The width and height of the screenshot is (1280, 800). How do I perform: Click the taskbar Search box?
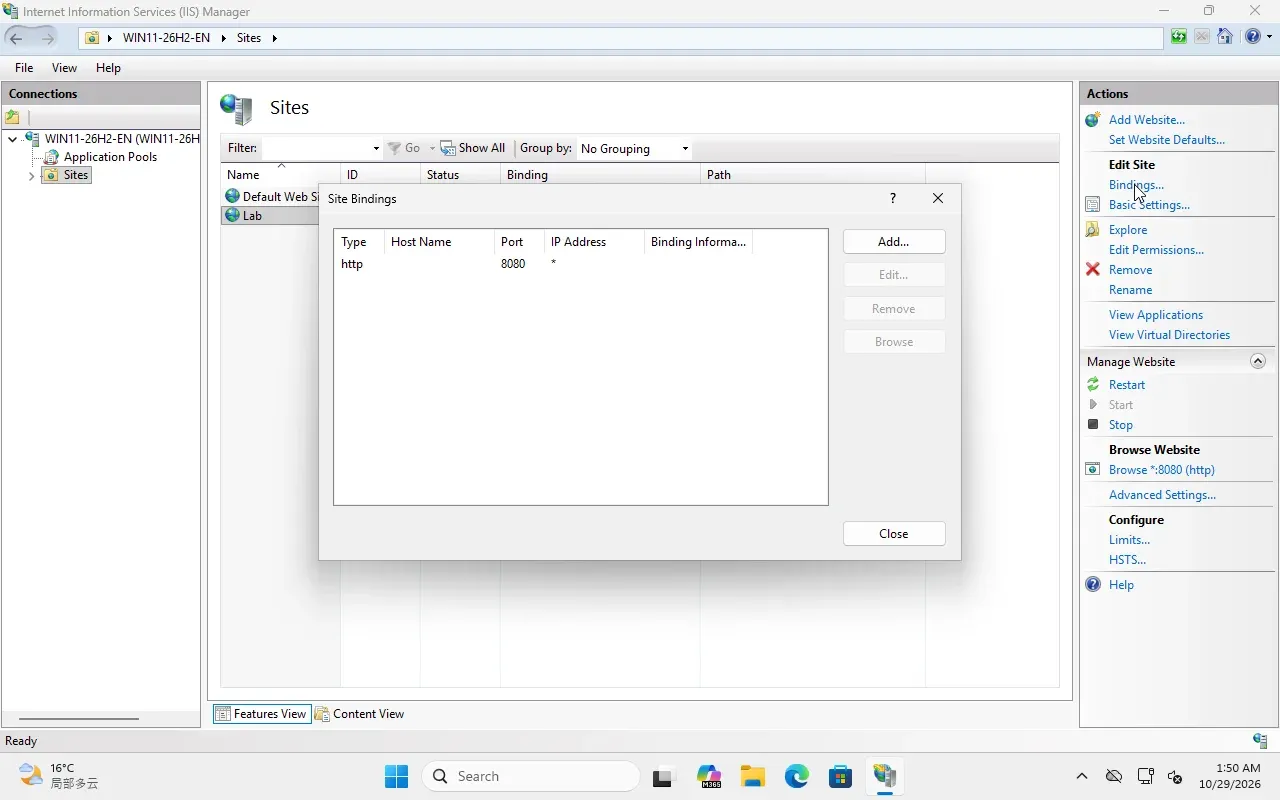[530, 776]
